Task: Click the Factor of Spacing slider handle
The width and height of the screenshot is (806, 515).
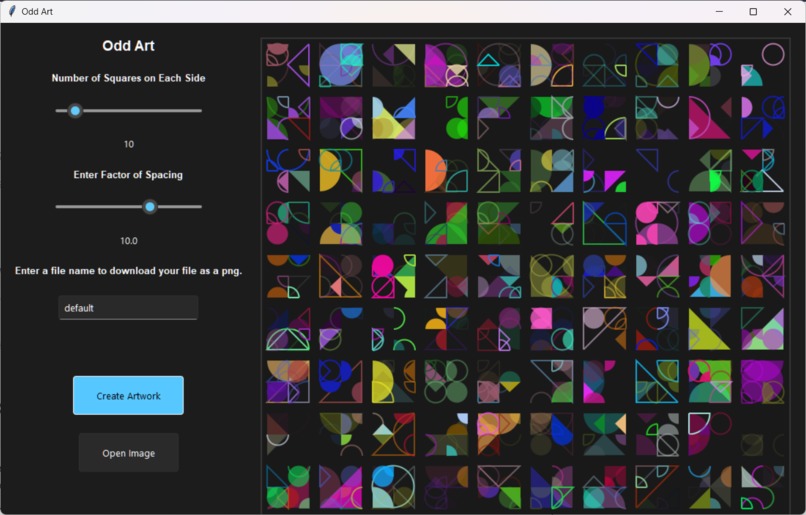Action: (150, 207)
